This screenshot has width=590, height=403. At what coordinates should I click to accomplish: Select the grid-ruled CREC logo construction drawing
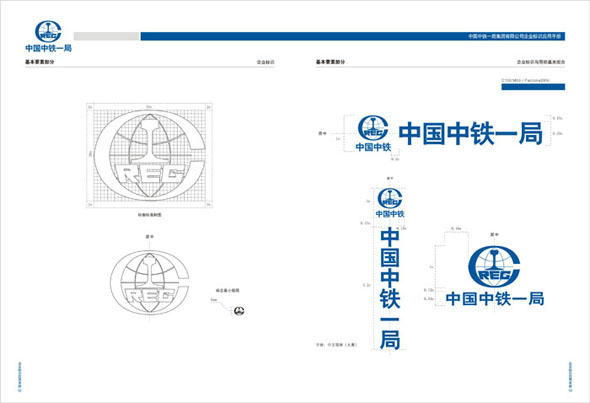[149, 155]
